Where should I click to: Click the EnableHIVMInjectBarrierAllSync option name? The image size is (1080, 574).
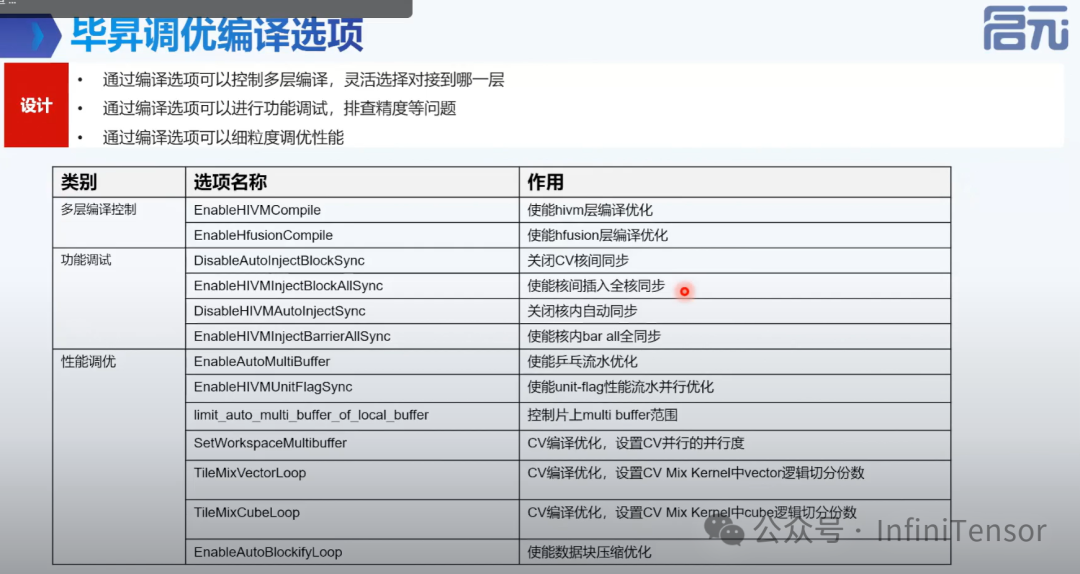pos(292,336)
